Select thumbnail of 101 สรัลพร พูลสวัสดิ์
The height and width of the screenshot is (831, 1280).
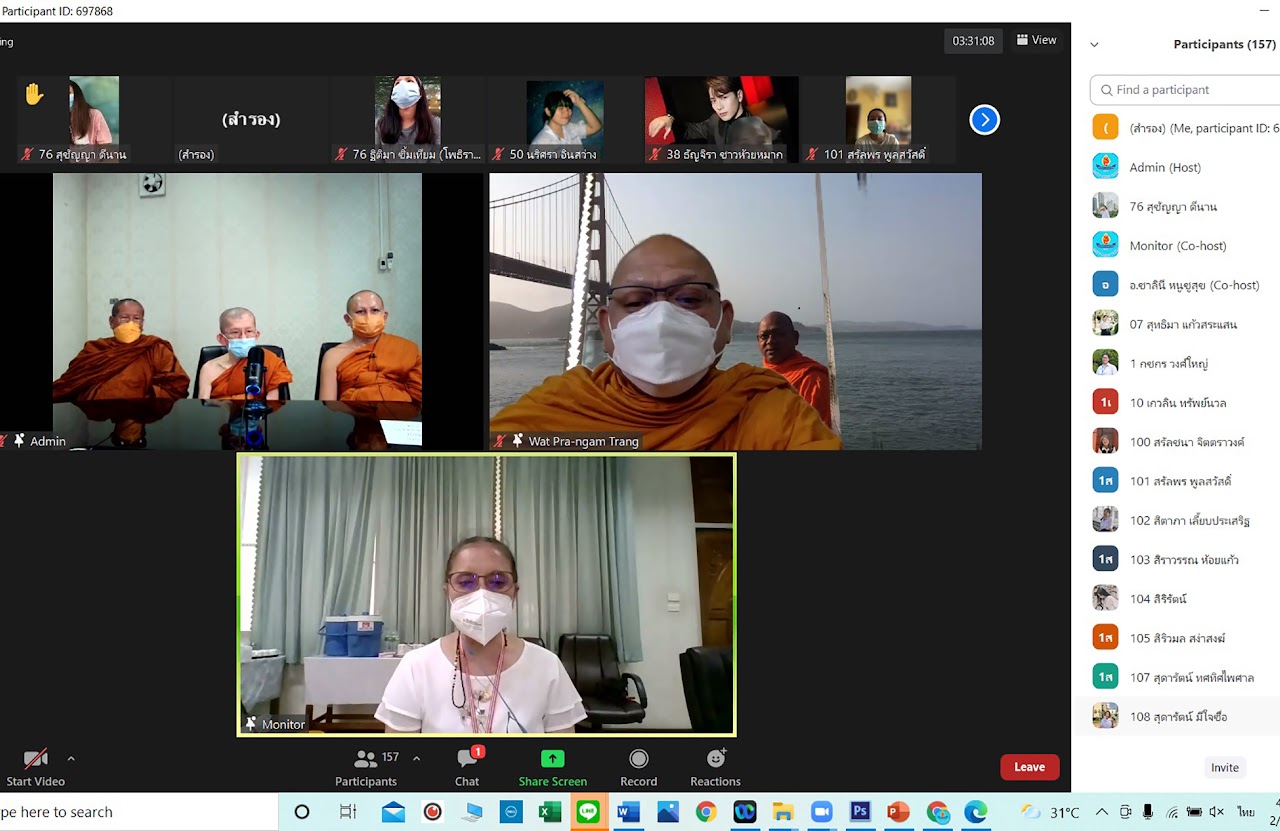click(878, 120)
